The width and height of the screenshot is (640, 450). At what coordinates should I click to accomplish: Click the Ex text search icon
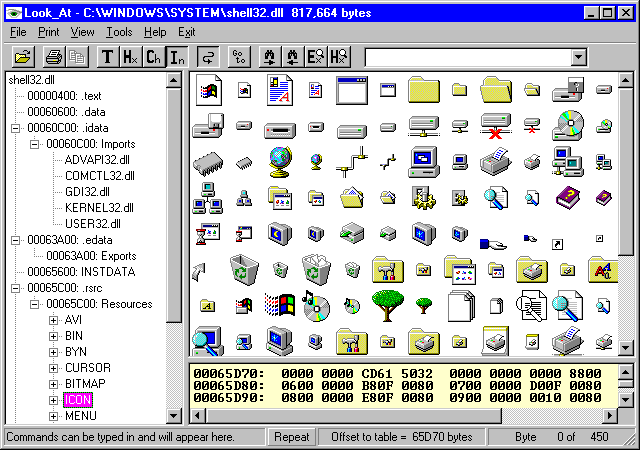pos(316,57)
